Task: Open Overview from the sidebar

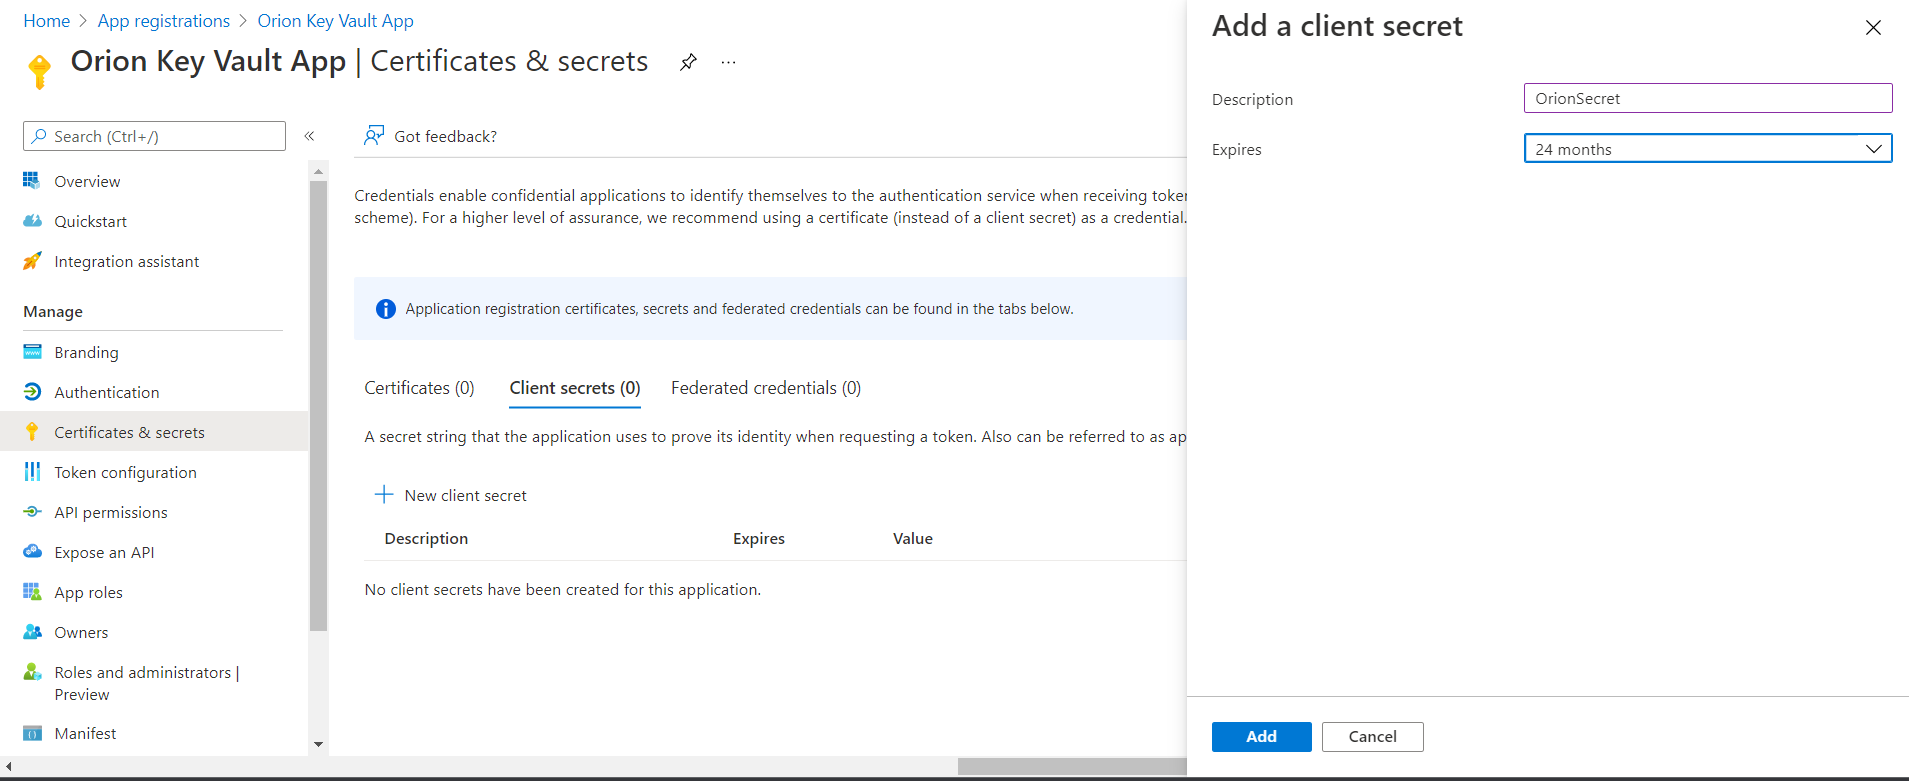Action: [x=87, y=181]
